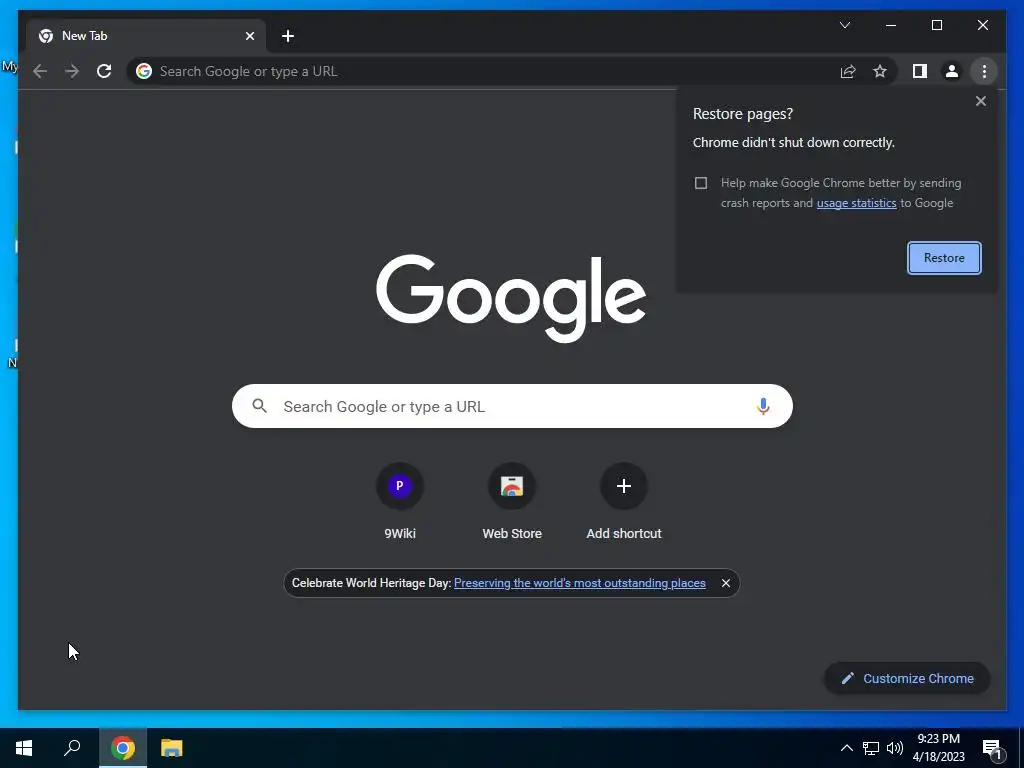The width and height of the screenshot is (1024, 768).
Task: Click Customize Chrome button
Action: tap(907, 679)
